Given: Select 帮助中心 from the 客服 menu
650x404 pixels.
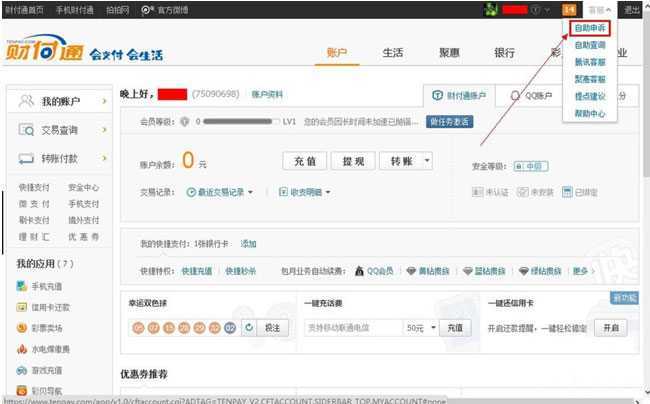Looking at the screenshot, I should click(590, 114).
